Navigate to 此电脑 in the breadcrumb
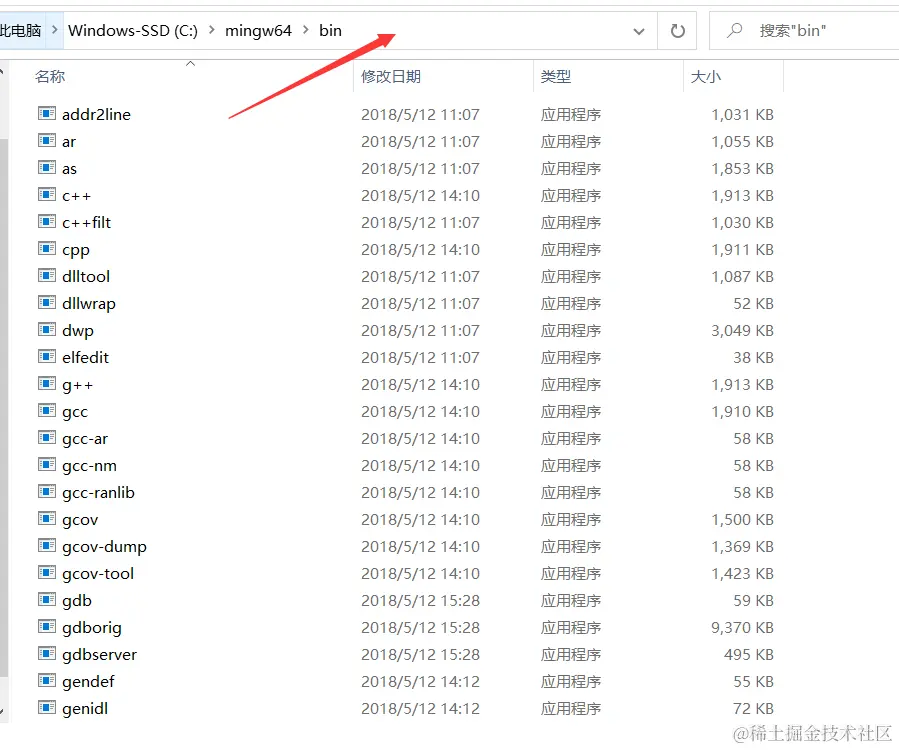 coord(22,30)
